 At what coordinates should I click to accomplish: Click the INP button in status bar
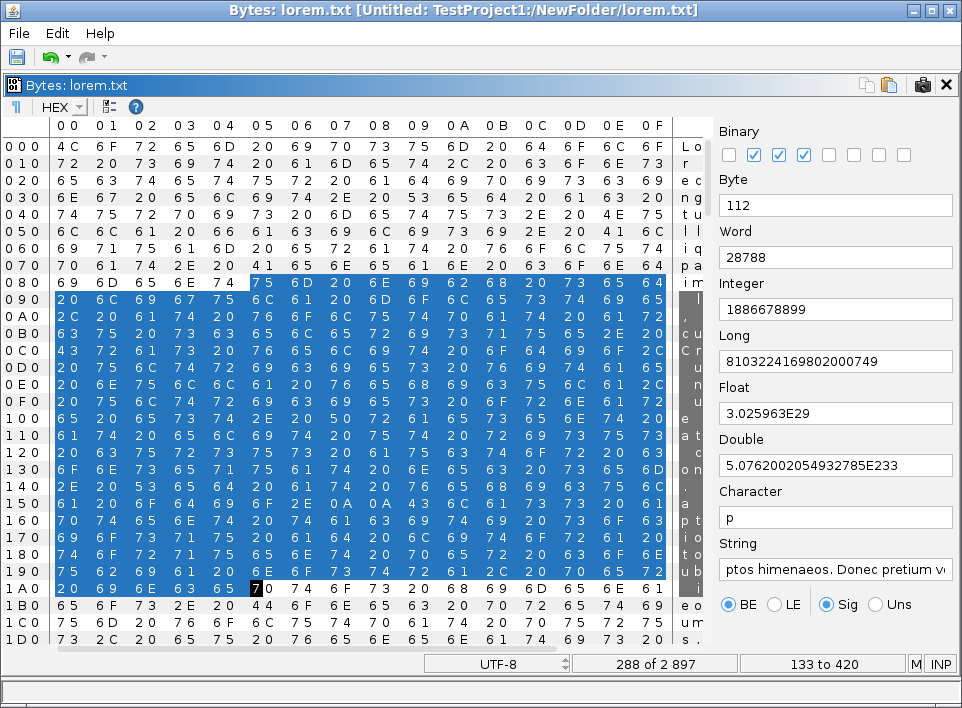[x=939, y=663]
